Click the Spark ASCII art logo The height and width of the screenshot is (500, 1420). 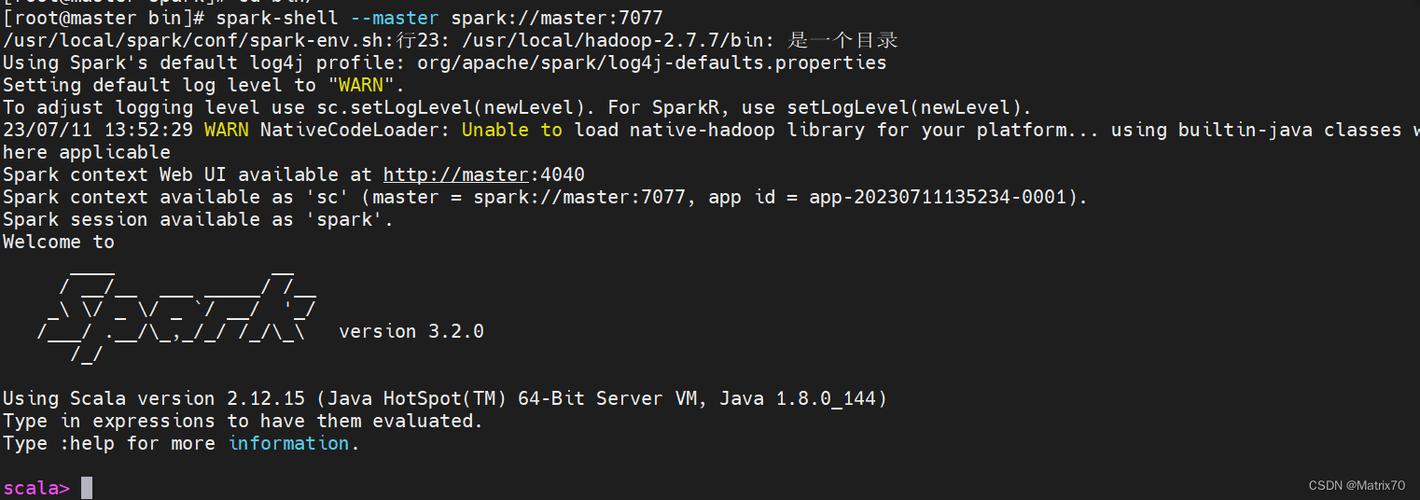coord(180,310)
